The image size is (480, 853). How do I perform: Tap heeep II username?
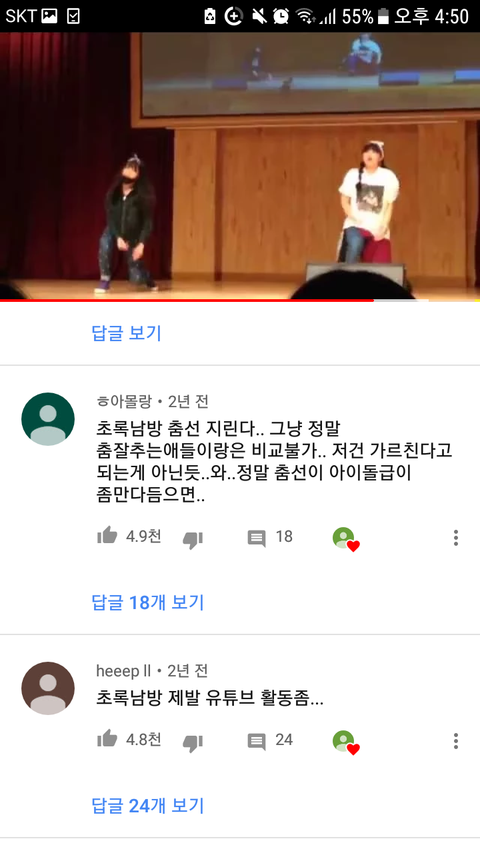124,671
